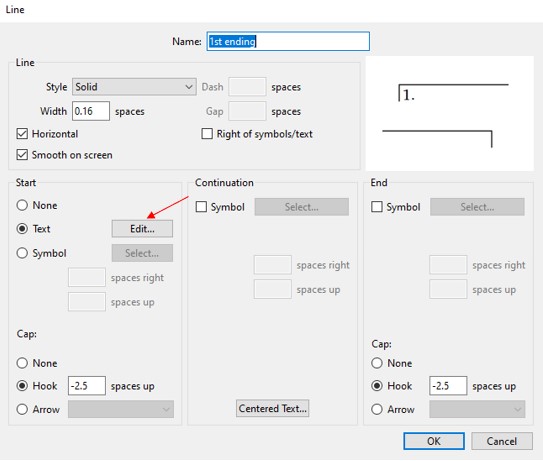Open the Centered Text... dialog
This screenshot has width=543, height=461.
[x=273, y=408]
